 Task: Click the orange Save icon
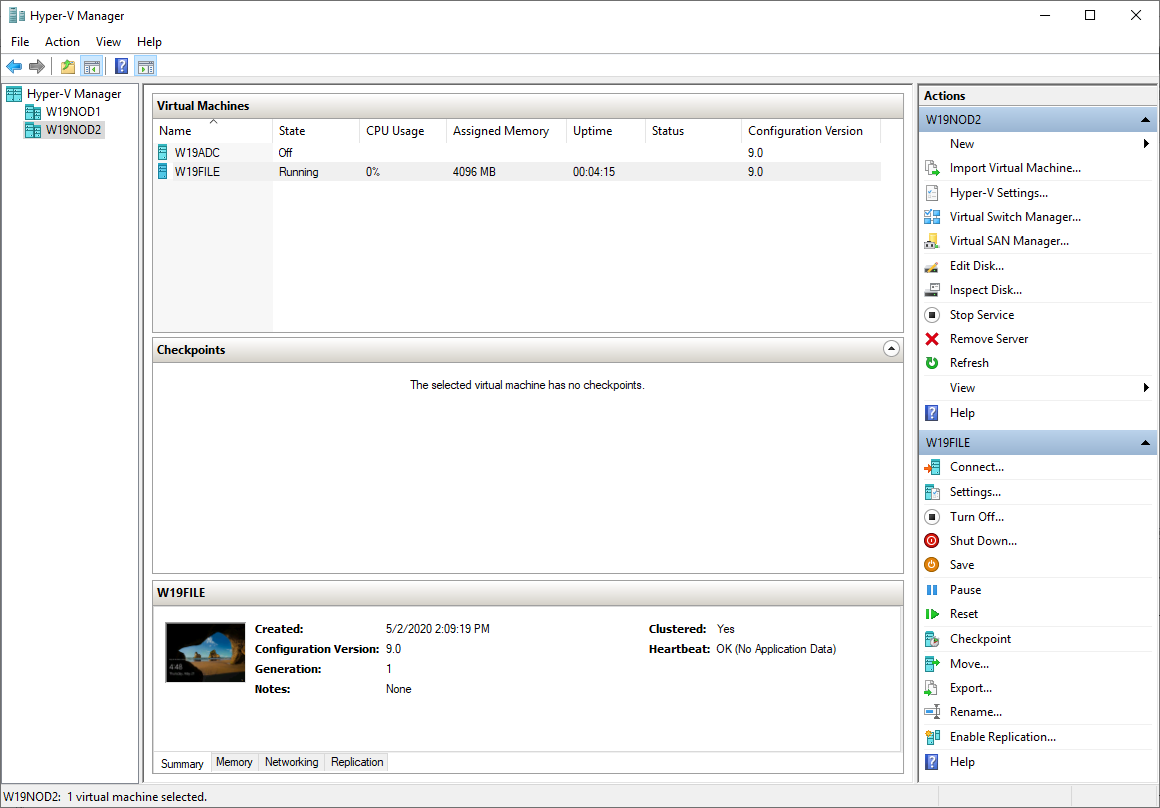932,565
